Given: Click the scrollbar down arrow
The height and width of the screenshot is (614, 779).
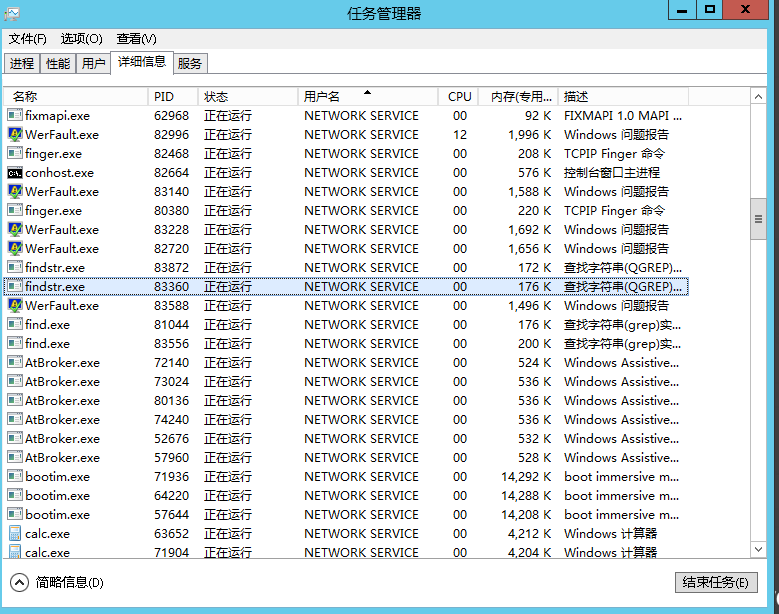Looking at the screenshot, I should [x=758, y=549].
